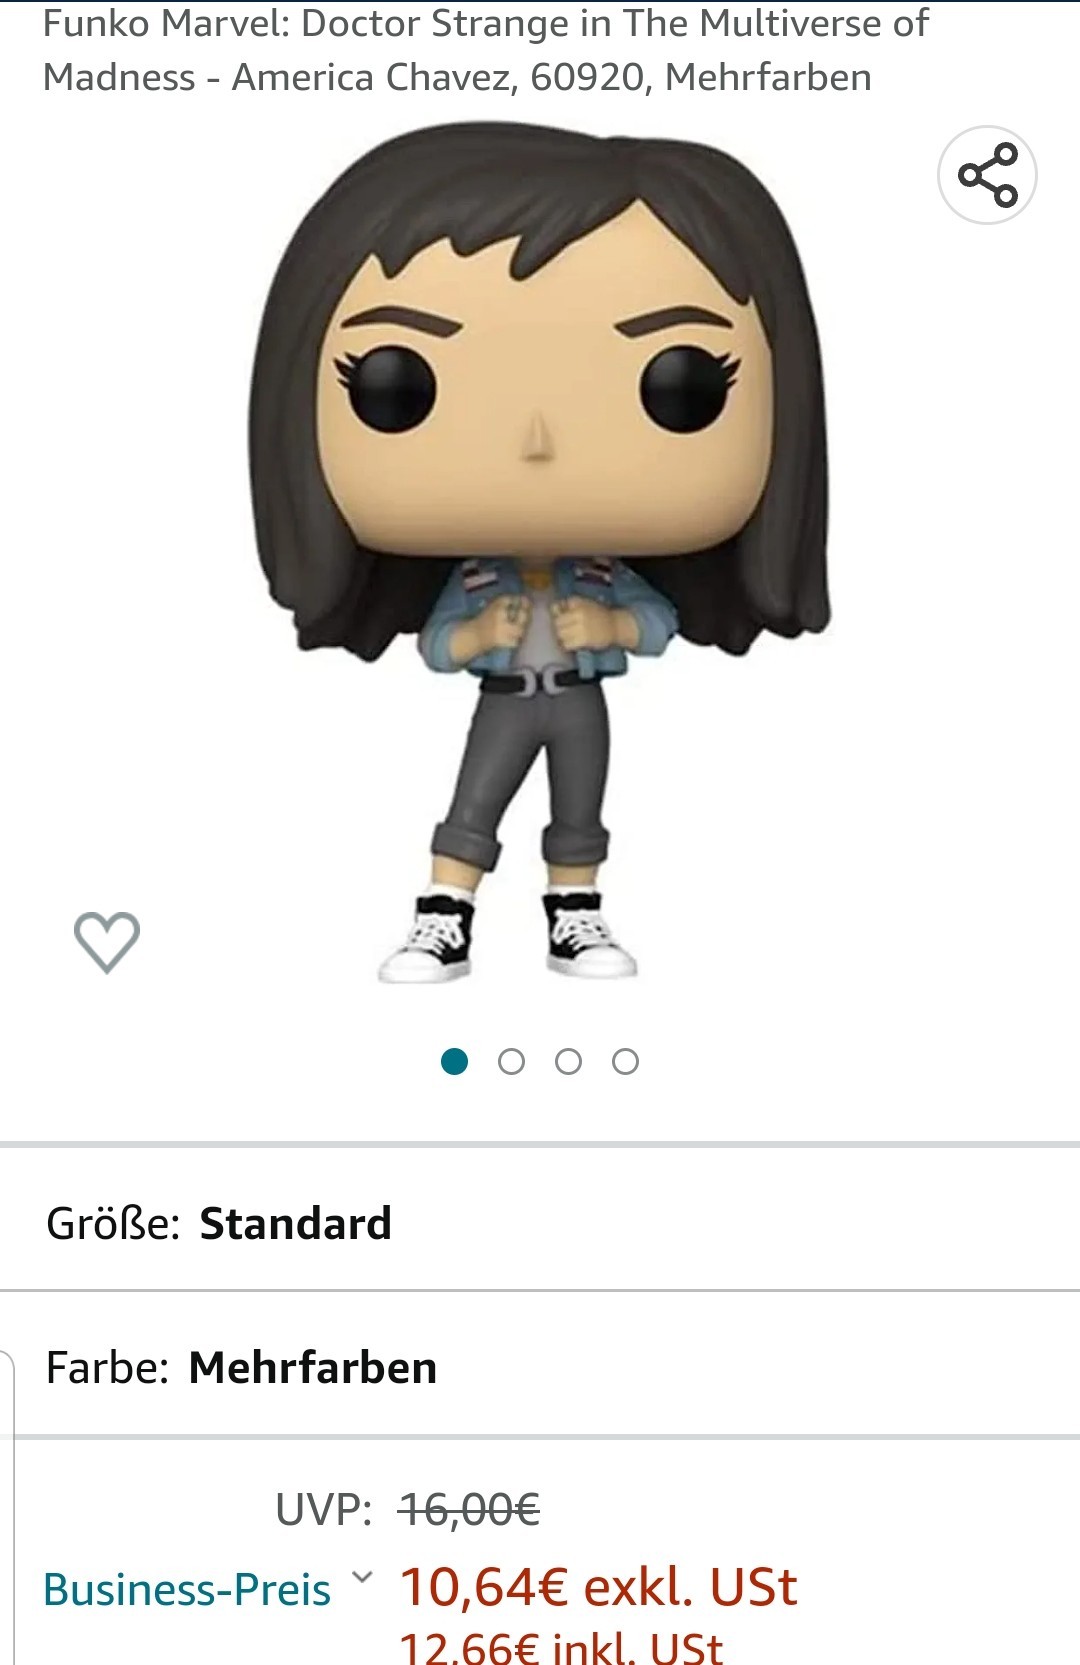Tap the share icon
1080x1665 pixels.
click(987, 175)
